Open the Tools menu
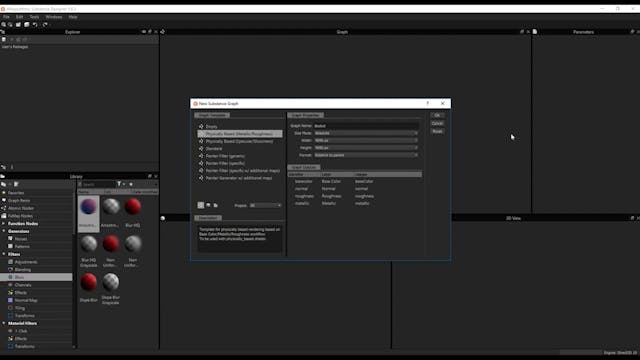 tap(34, 17)
